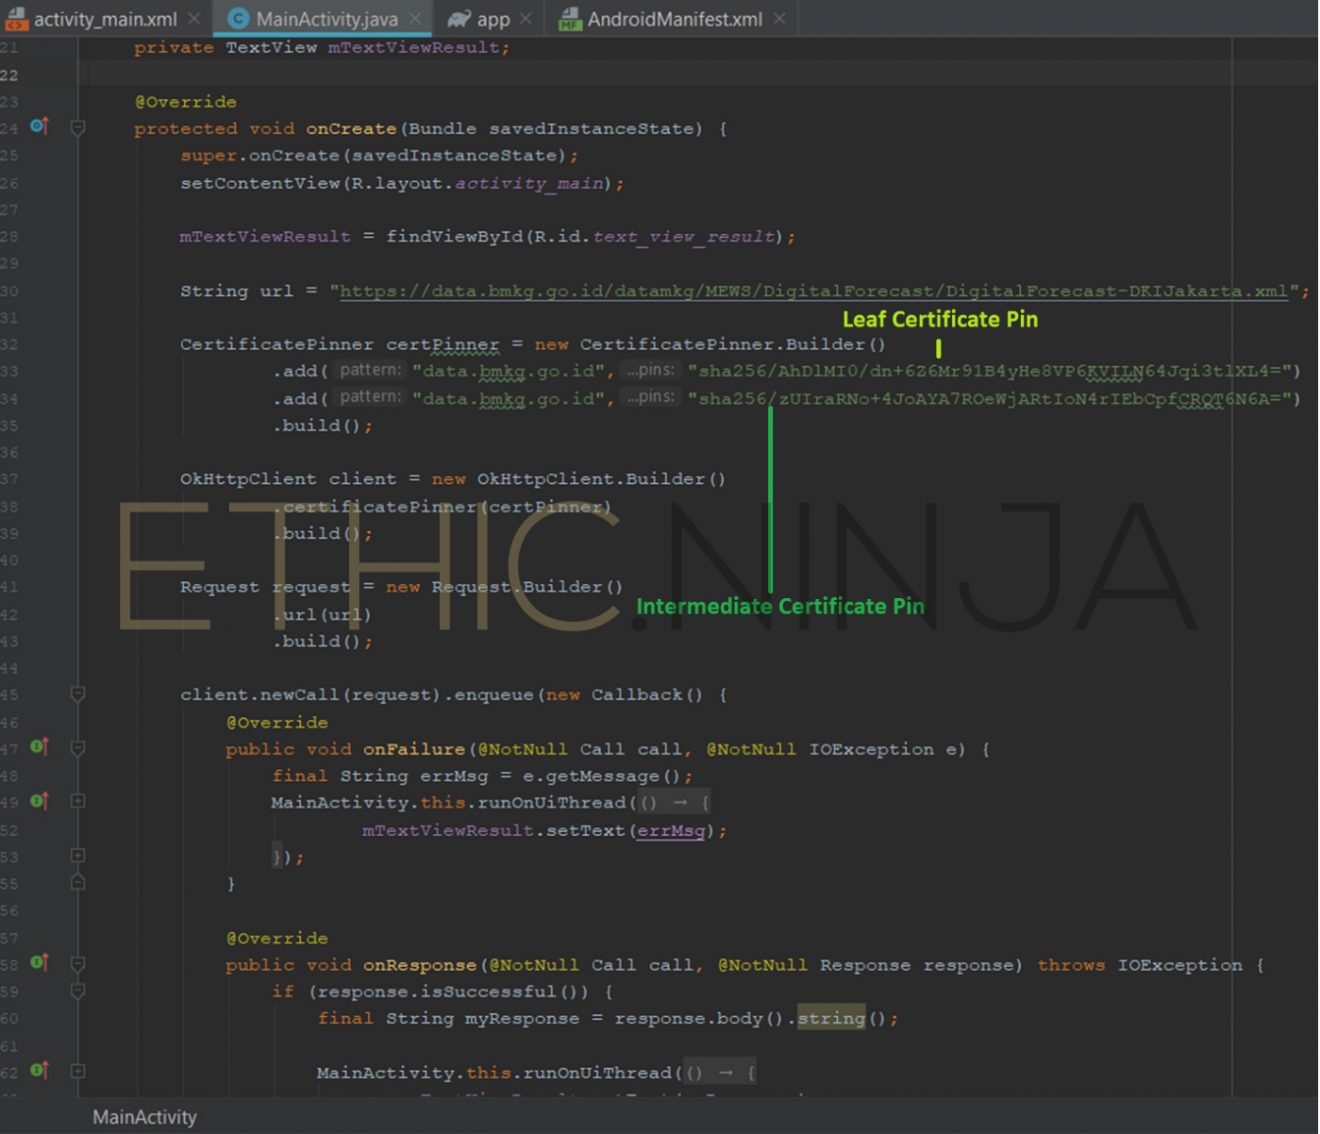Click the gutter icon on line 49
This screenshot has height=1134, width=1320.
39,801
